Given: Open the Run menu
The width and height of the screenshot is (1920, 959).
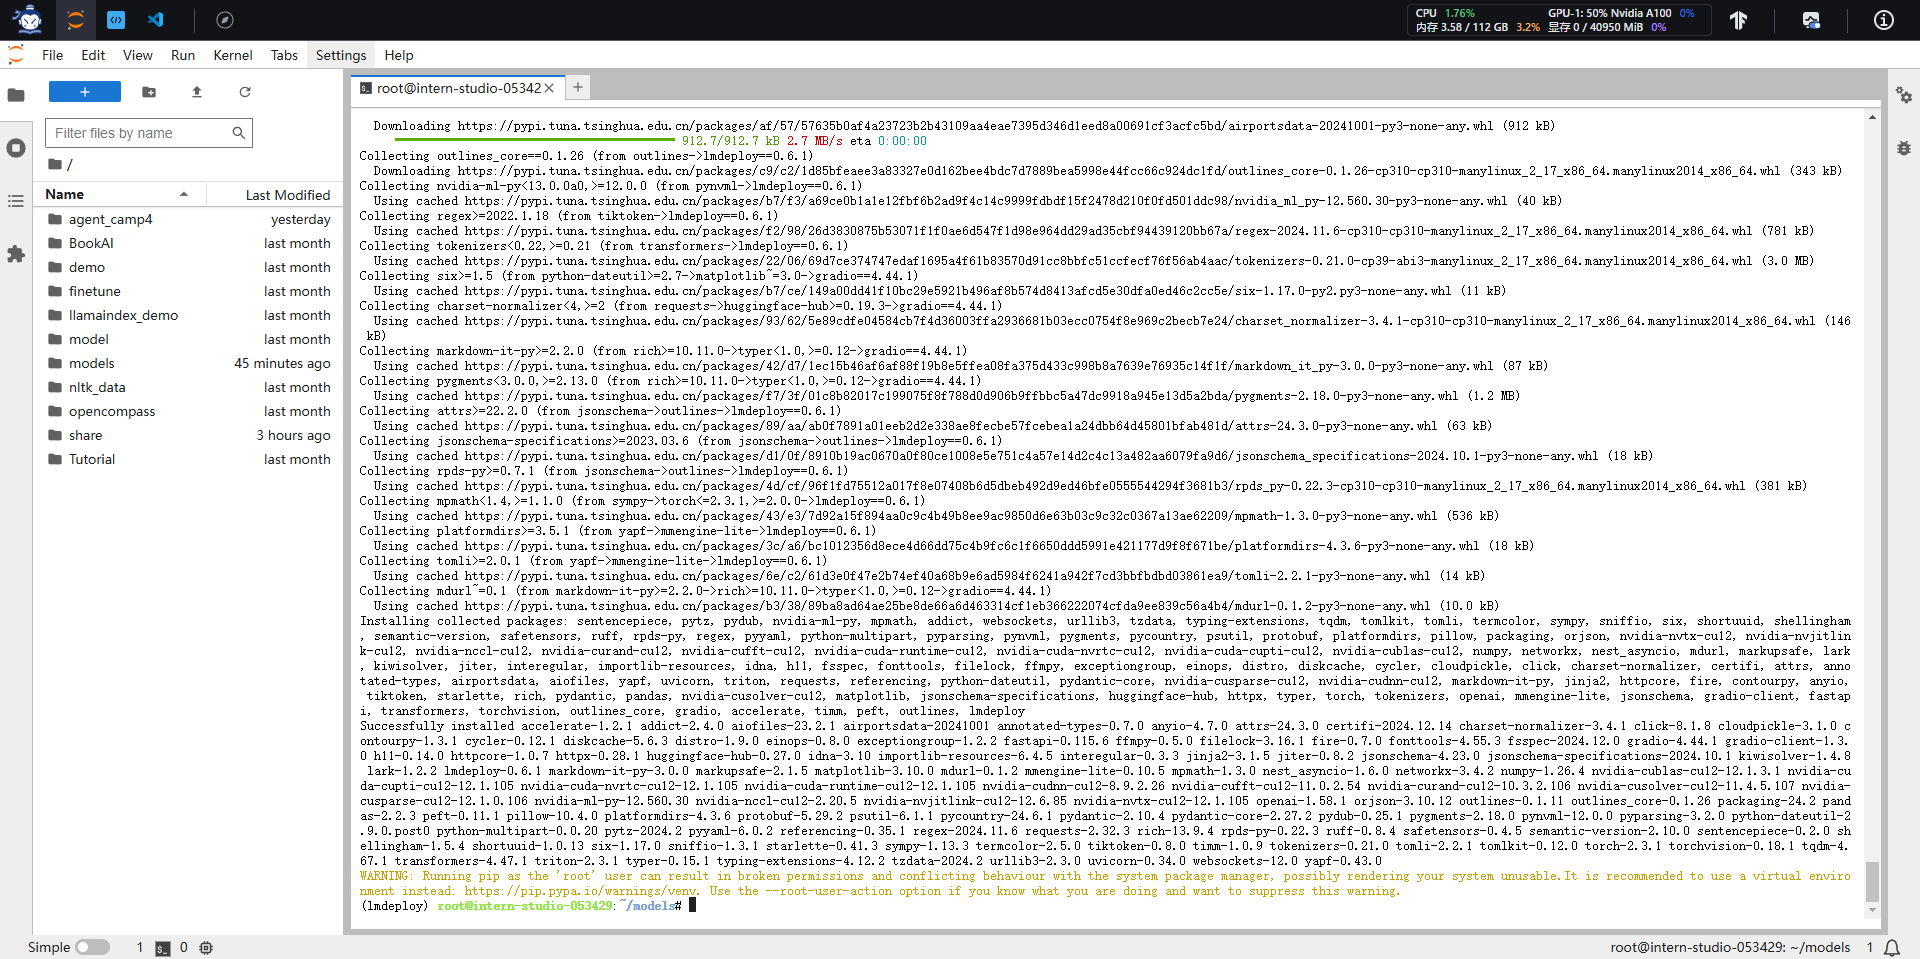Looking at the screenshot, I should coord(183,55).
